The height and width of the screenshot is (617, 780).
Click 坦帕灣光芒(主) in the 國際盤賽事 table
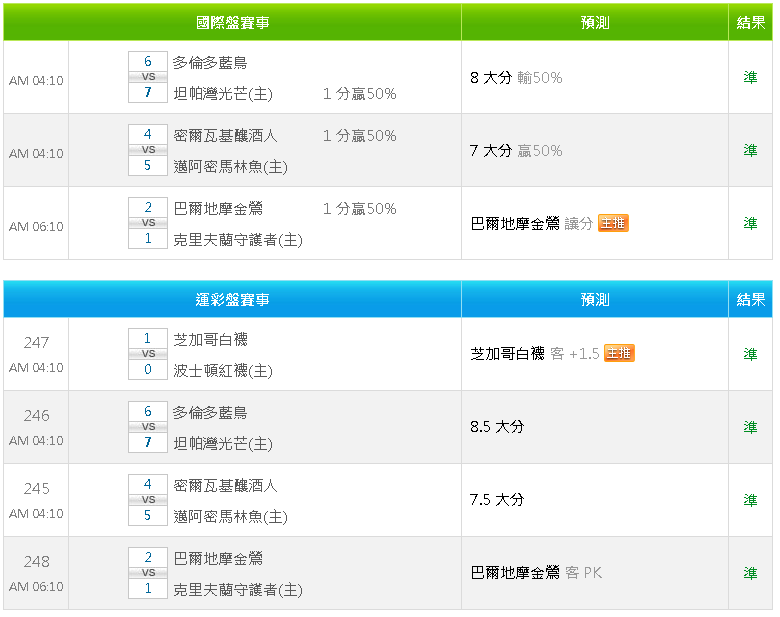coord(223,94)
